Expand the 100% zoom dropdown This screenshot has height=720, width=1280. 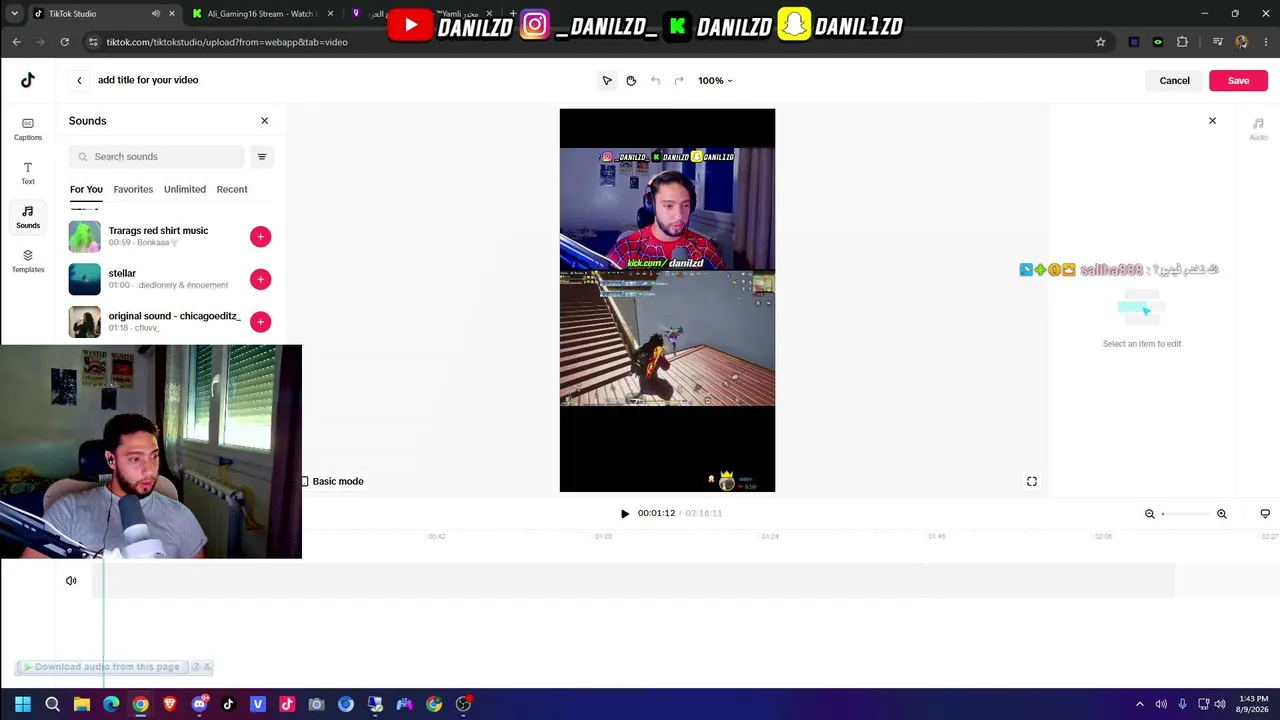click(715, 80)
